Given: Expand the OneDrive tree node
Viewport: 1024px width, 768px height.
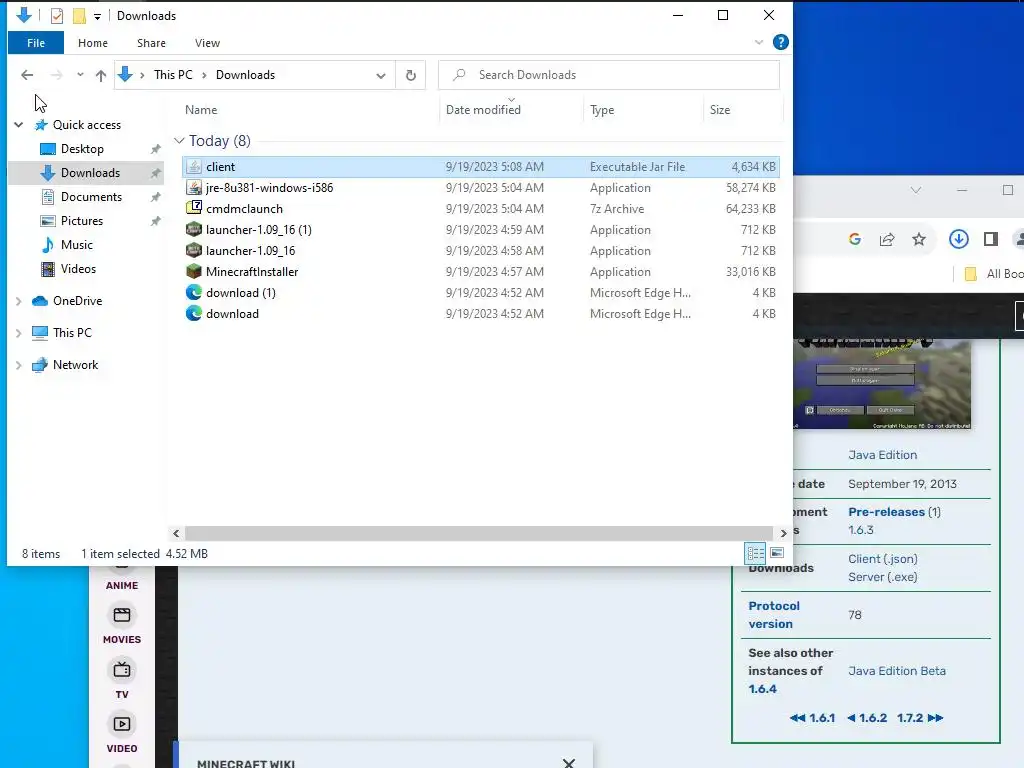Looking at the screenshot, I should (19, 301).
